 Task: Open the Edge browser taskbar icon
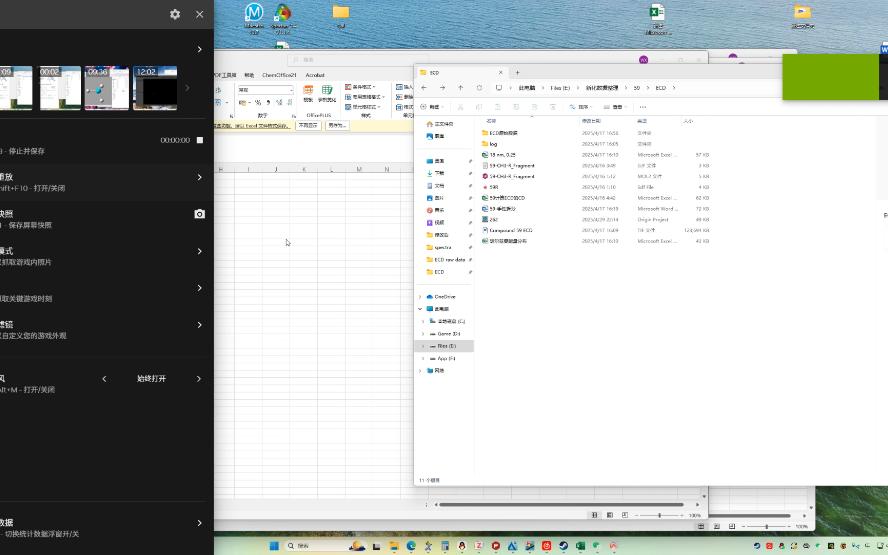pyautogui.click(x=411, y=546)
